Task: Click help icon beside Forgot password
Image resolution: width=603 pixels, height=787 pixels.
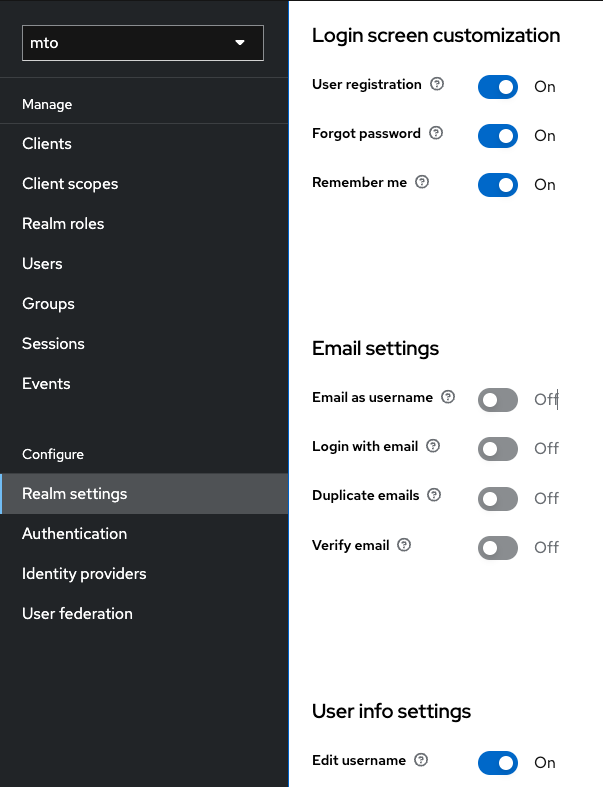Action: pyautogui.click(x=436, y=133)
